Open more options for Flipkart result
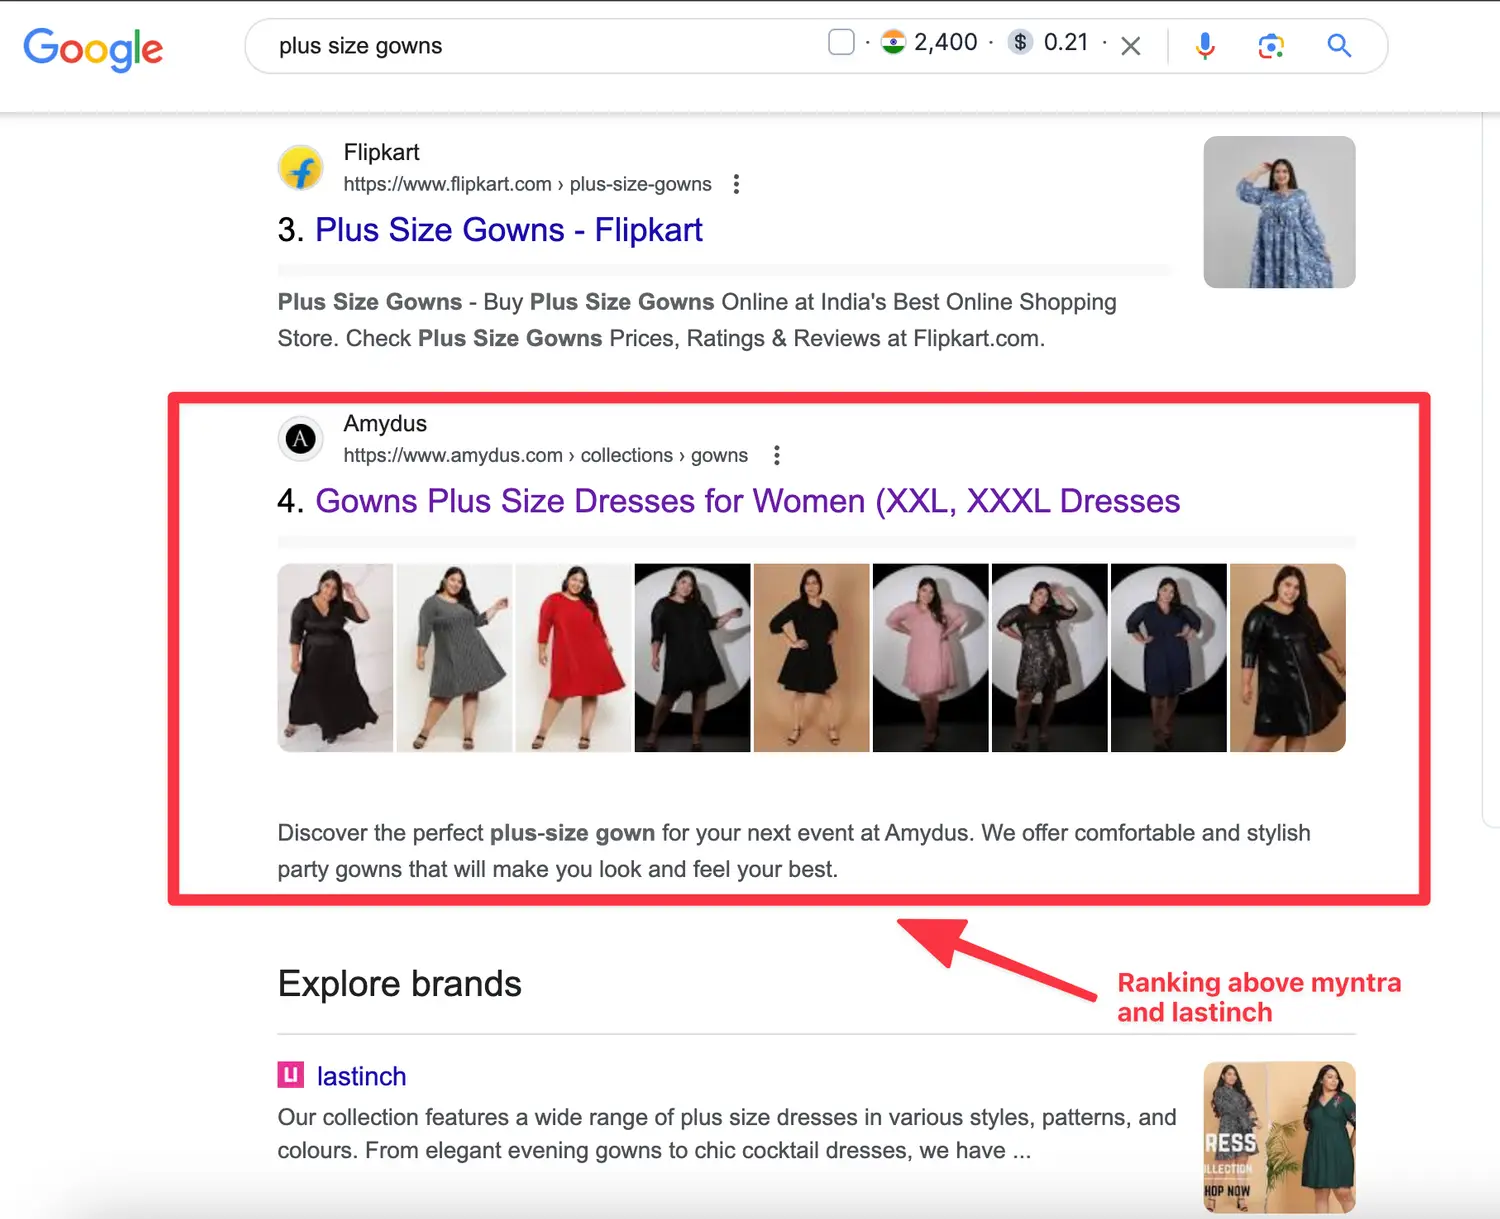The height and width of the screenshot is (1219, 1500). click(736, 184)
